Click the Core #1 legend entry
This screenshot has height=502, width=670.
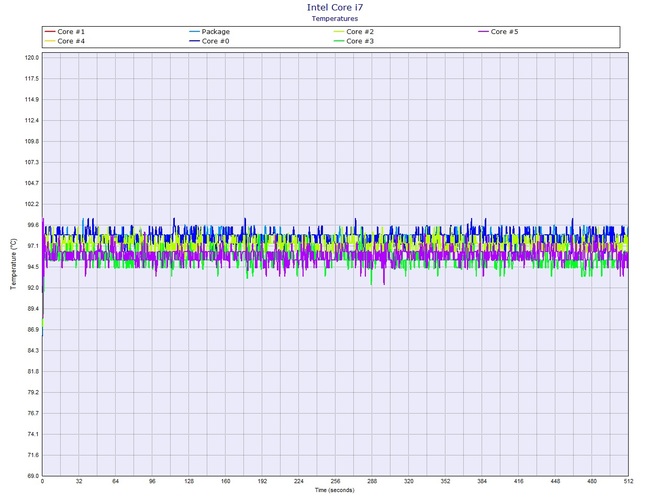tap(65, 32)
